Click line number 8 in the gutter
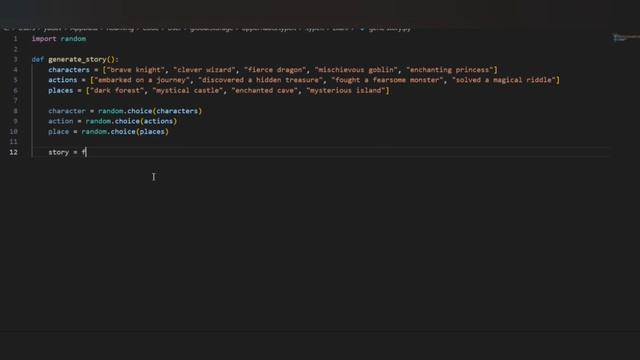Image resolution: width=640 pixels, height=360 pixels. [x=16, y=111]
